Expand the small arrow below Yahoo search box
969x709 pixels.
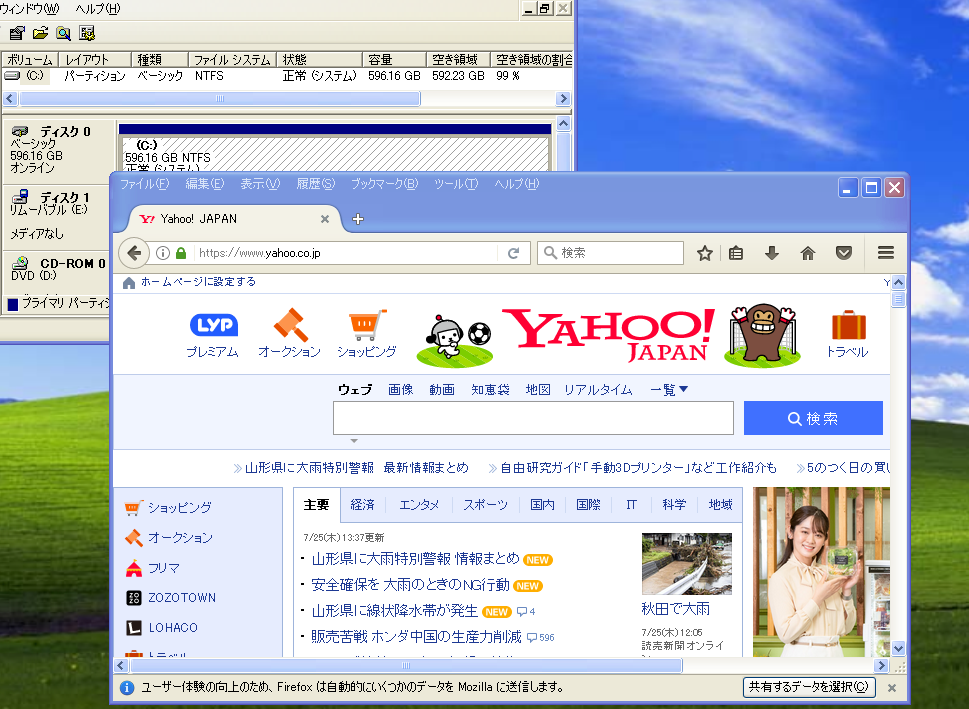pos(354,441)
